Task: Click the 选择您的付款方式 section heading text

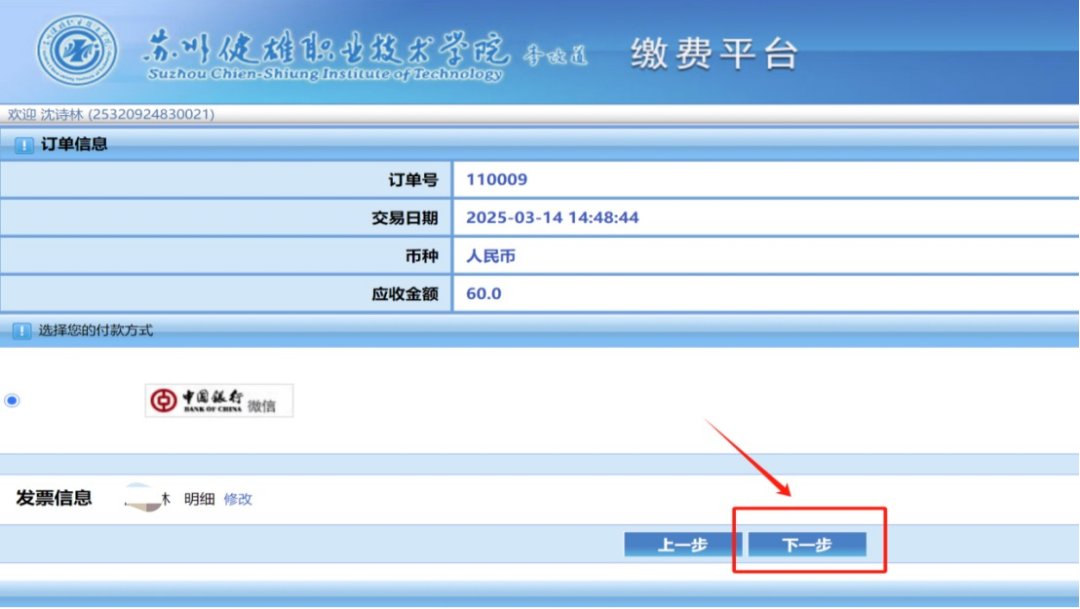Action: pyautogui.click(x=96, y=330)
